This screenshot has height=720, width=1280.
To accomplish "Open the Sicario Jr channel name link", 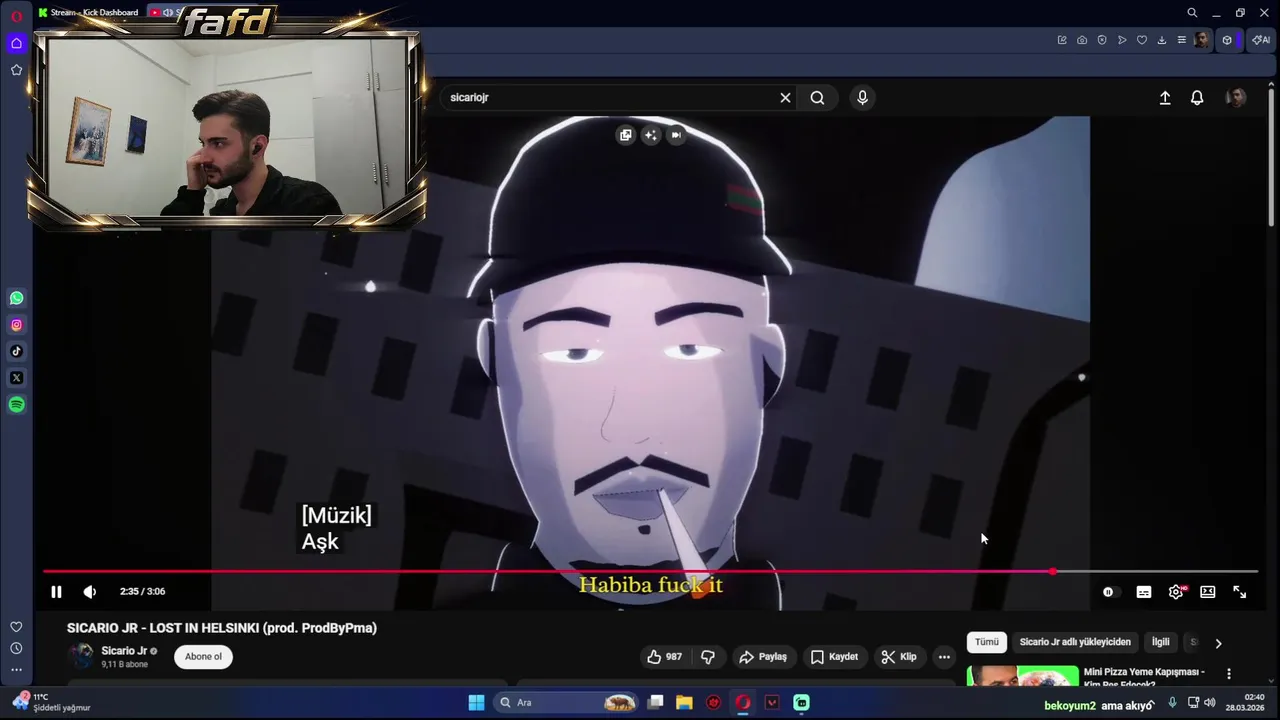I will pos(124,650).
